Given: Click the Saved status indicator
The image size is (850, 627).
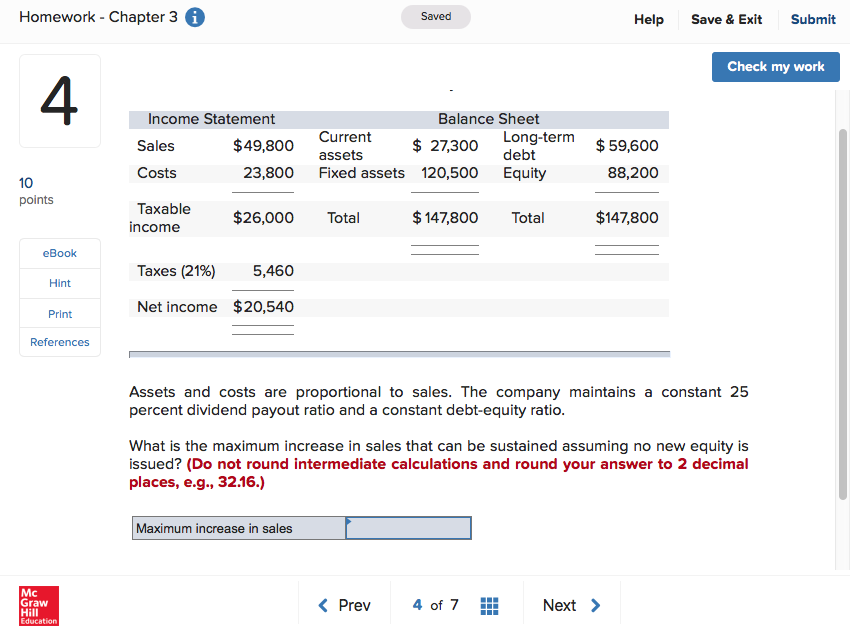Looking at the screenshot, I should [x=435, y=17].
